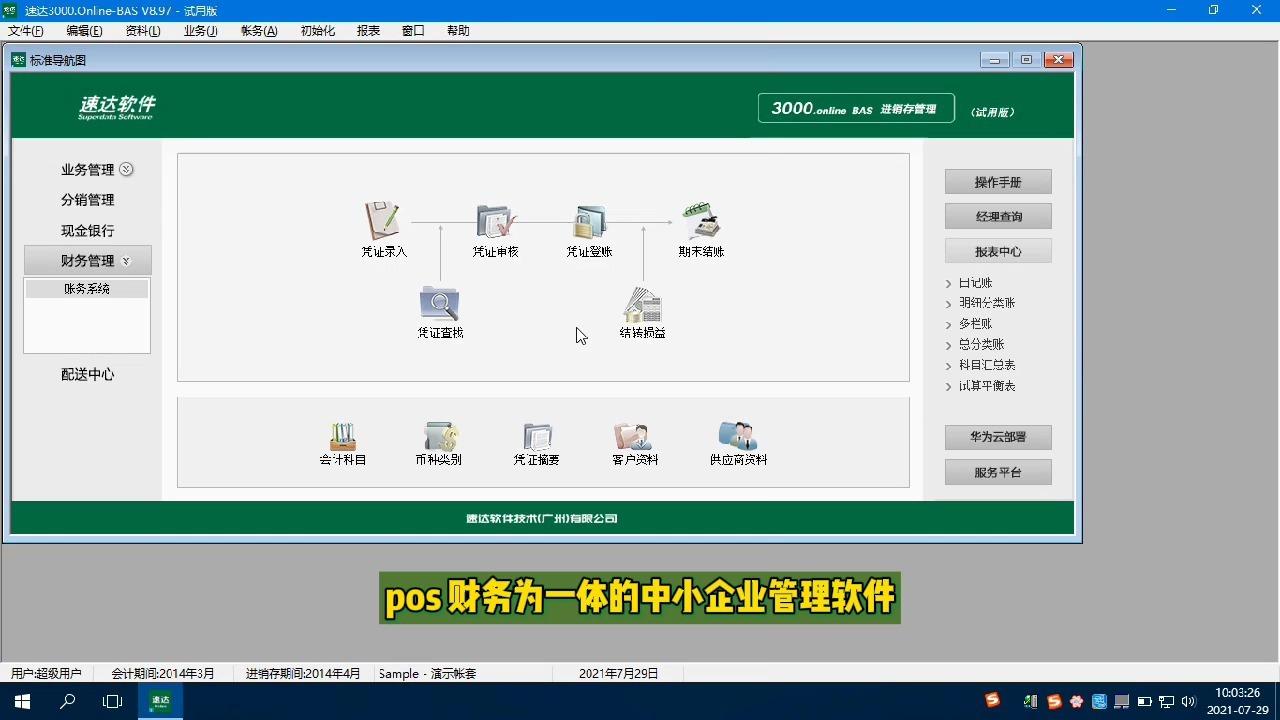Viewport: 1280px width, 720px height.
Task: Open the 期末结账 period closing icon
Action: point(701,222)
